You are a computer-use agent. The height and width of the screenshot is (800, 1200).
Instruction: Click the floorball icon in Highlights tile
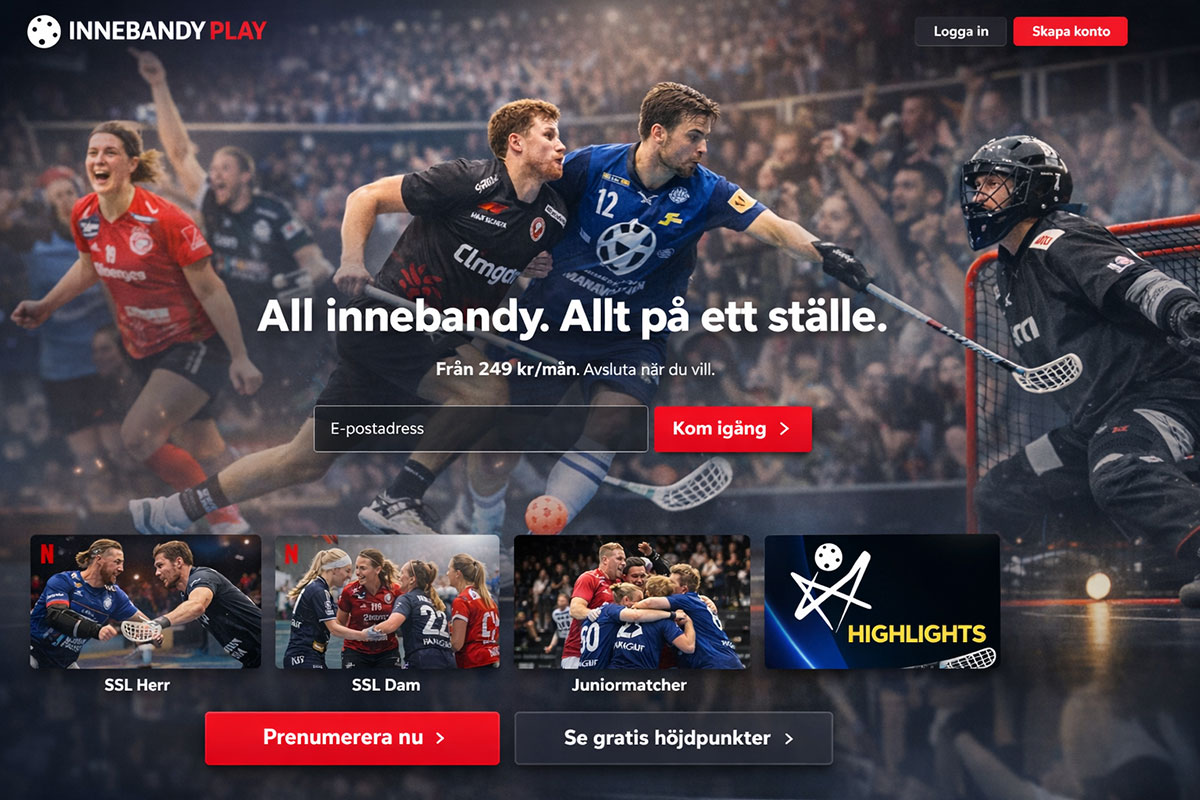[x=827, y=558]
